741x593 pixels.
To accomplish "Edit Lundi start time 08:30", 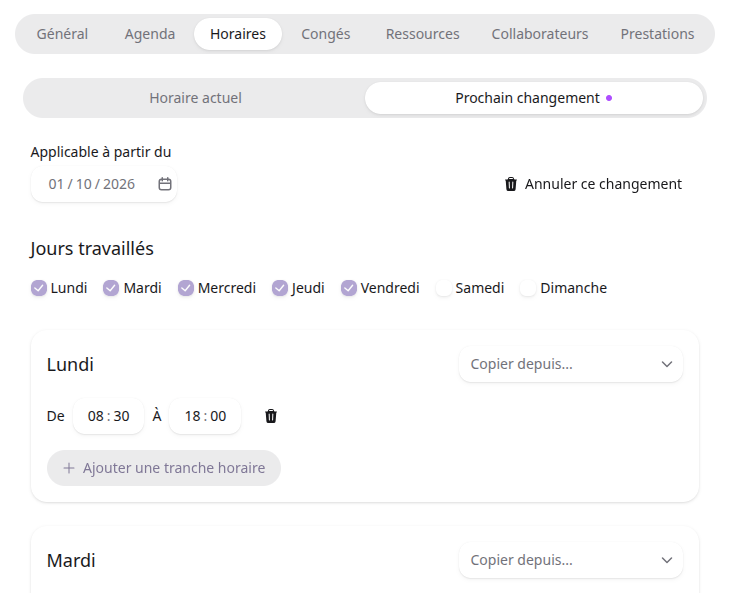I will point(109,416).
